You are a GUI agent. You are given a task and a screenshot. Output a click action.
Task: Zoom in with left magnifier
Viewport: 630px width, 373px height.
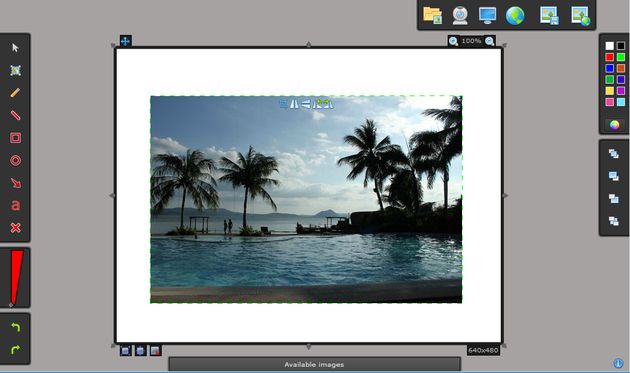453,41
